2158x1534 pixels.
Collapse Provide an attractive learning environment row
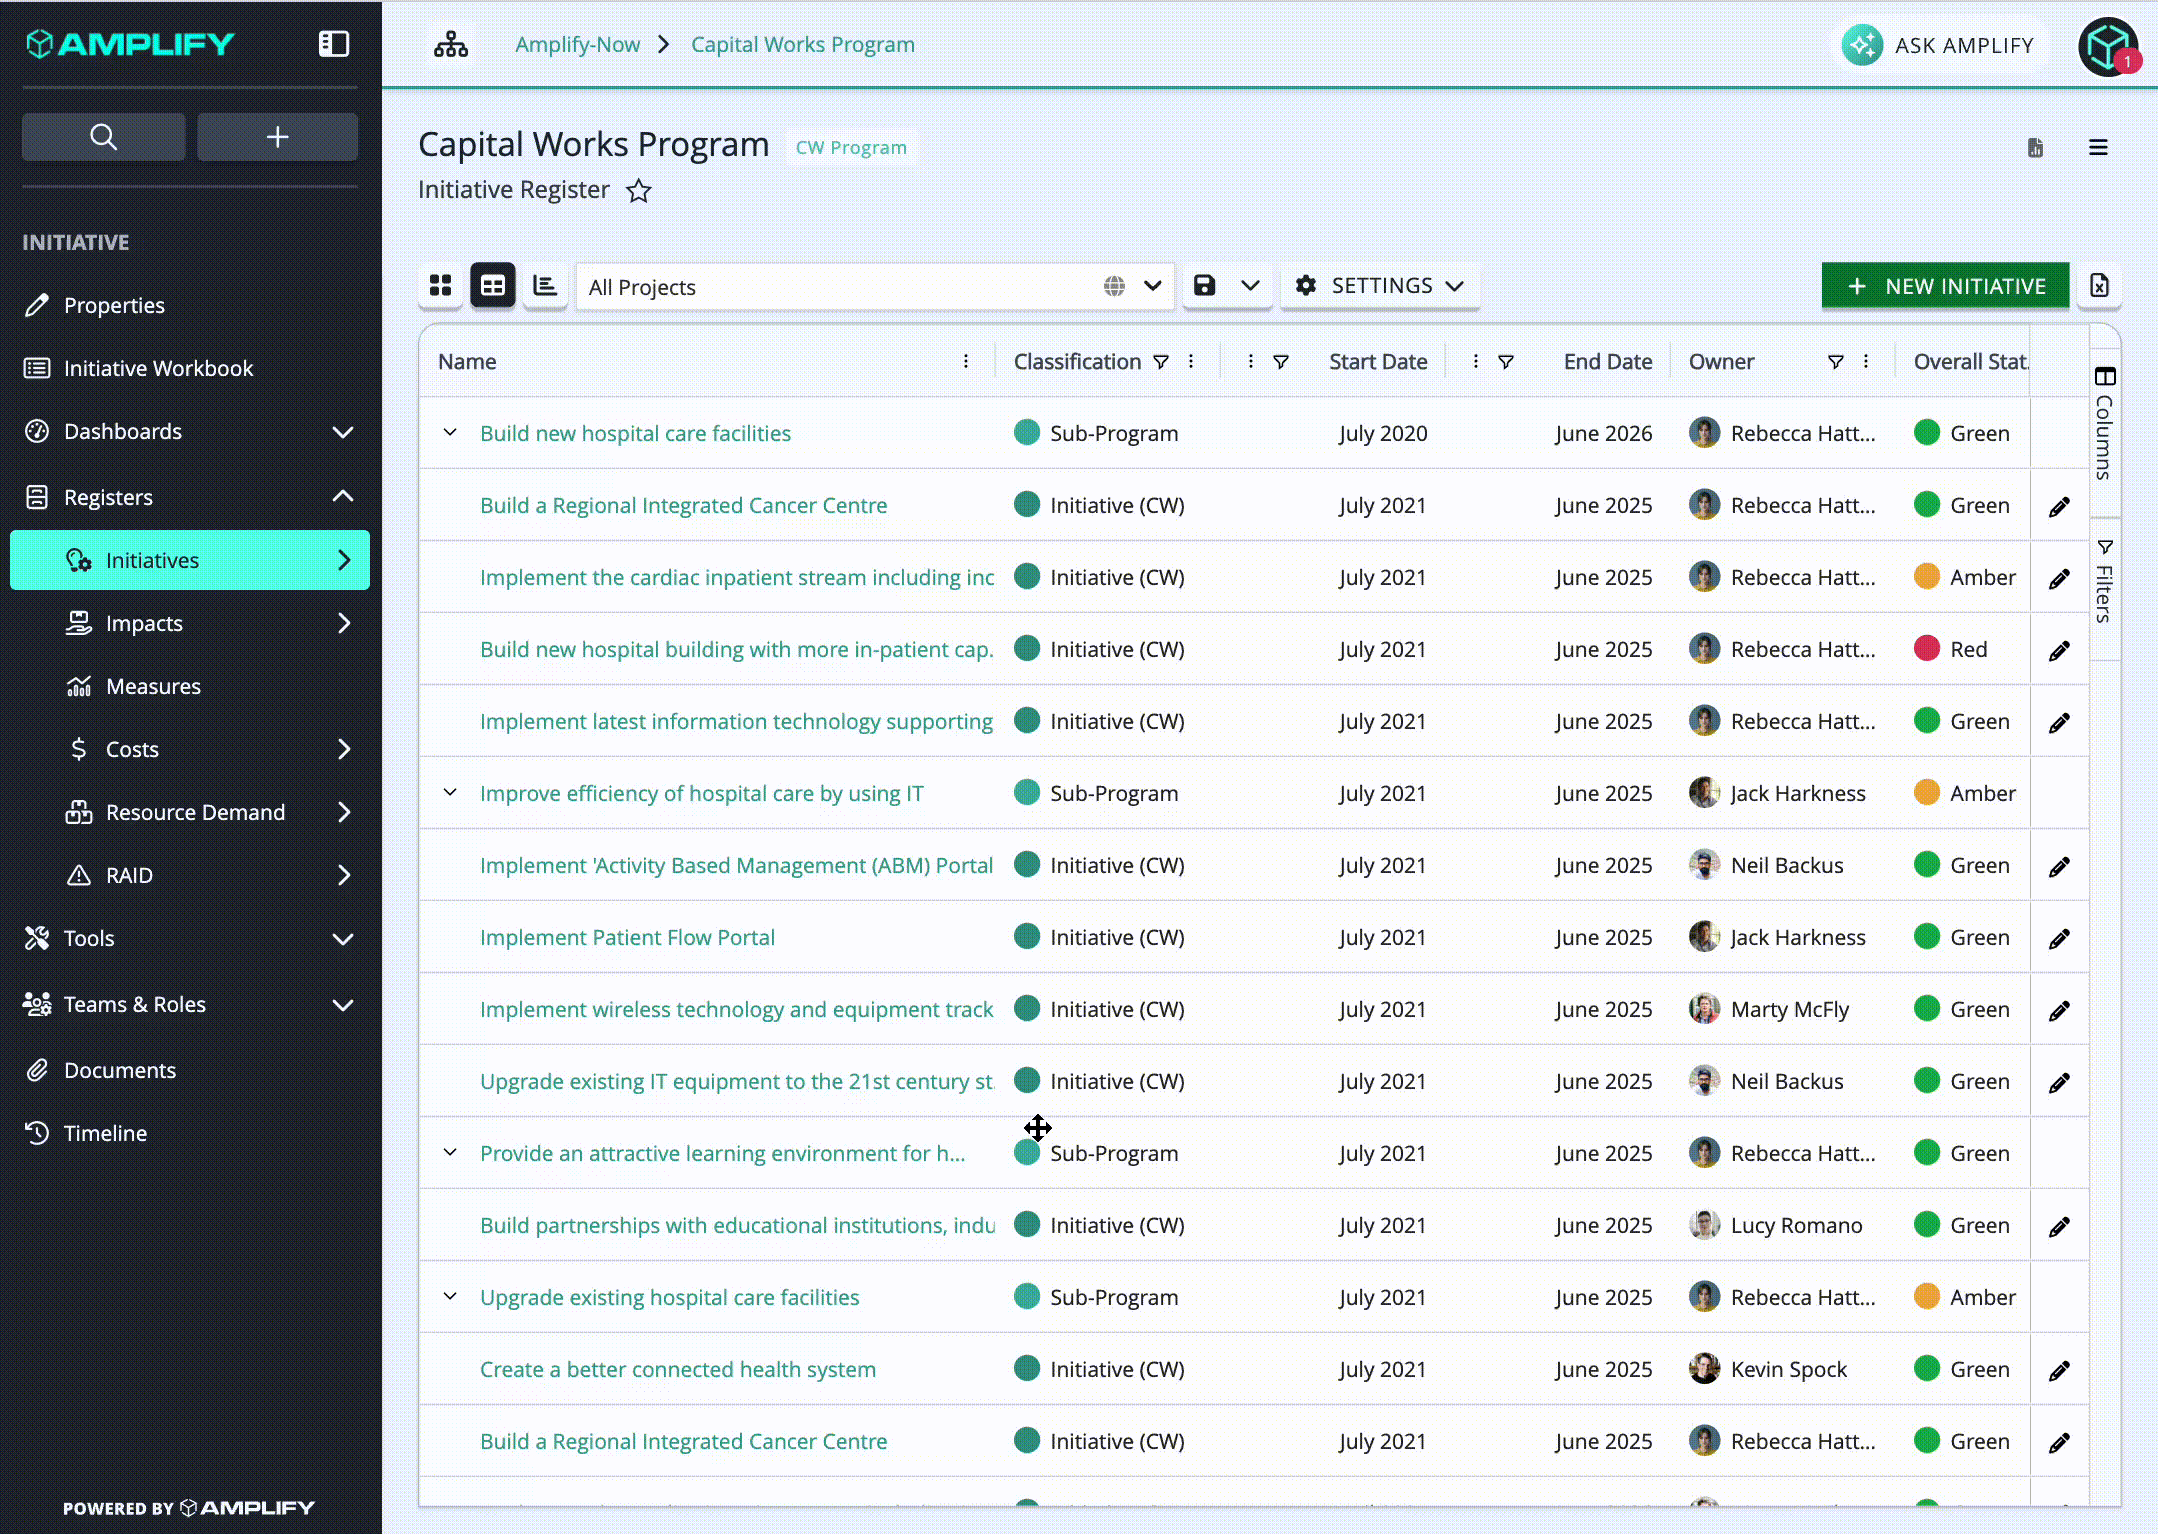pyautogui.click(x=450, y=1153)
